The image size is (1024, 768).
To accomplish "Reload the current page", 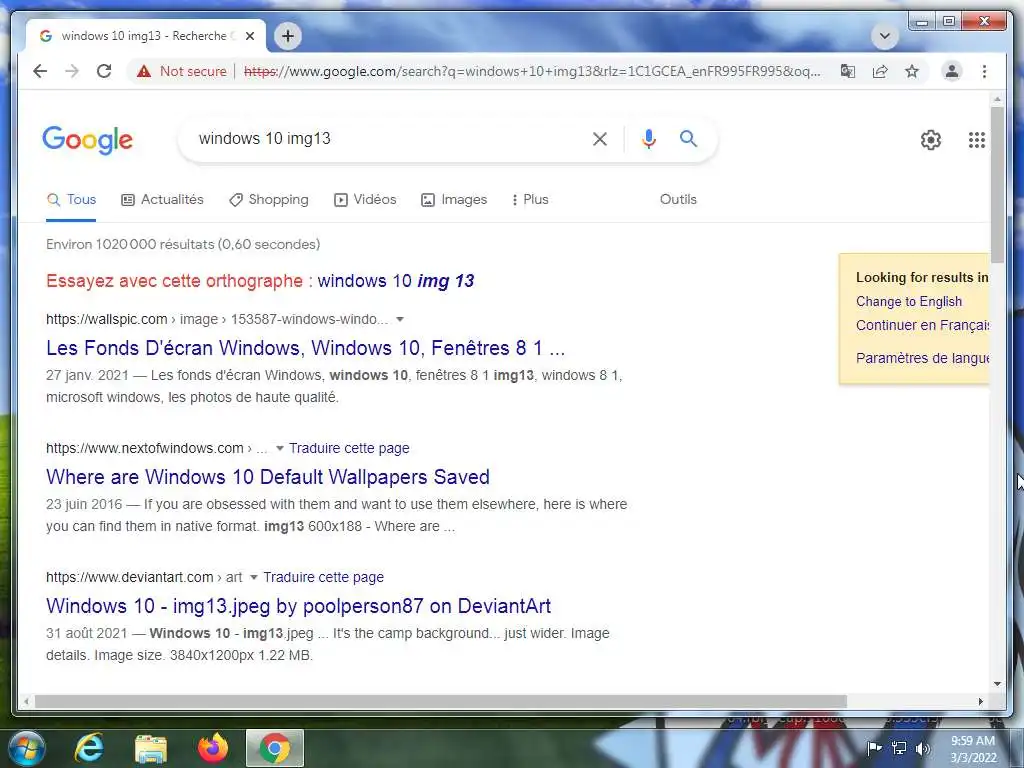I will 104,71.
